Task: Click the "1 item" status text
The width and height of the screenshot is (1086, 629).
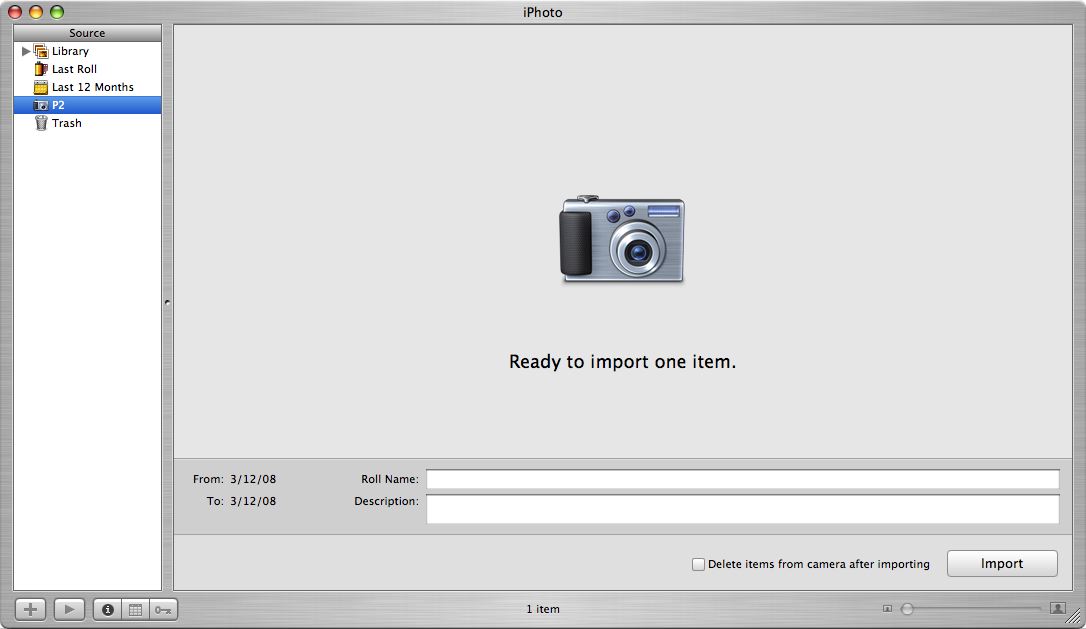Action: pos(543,609)
